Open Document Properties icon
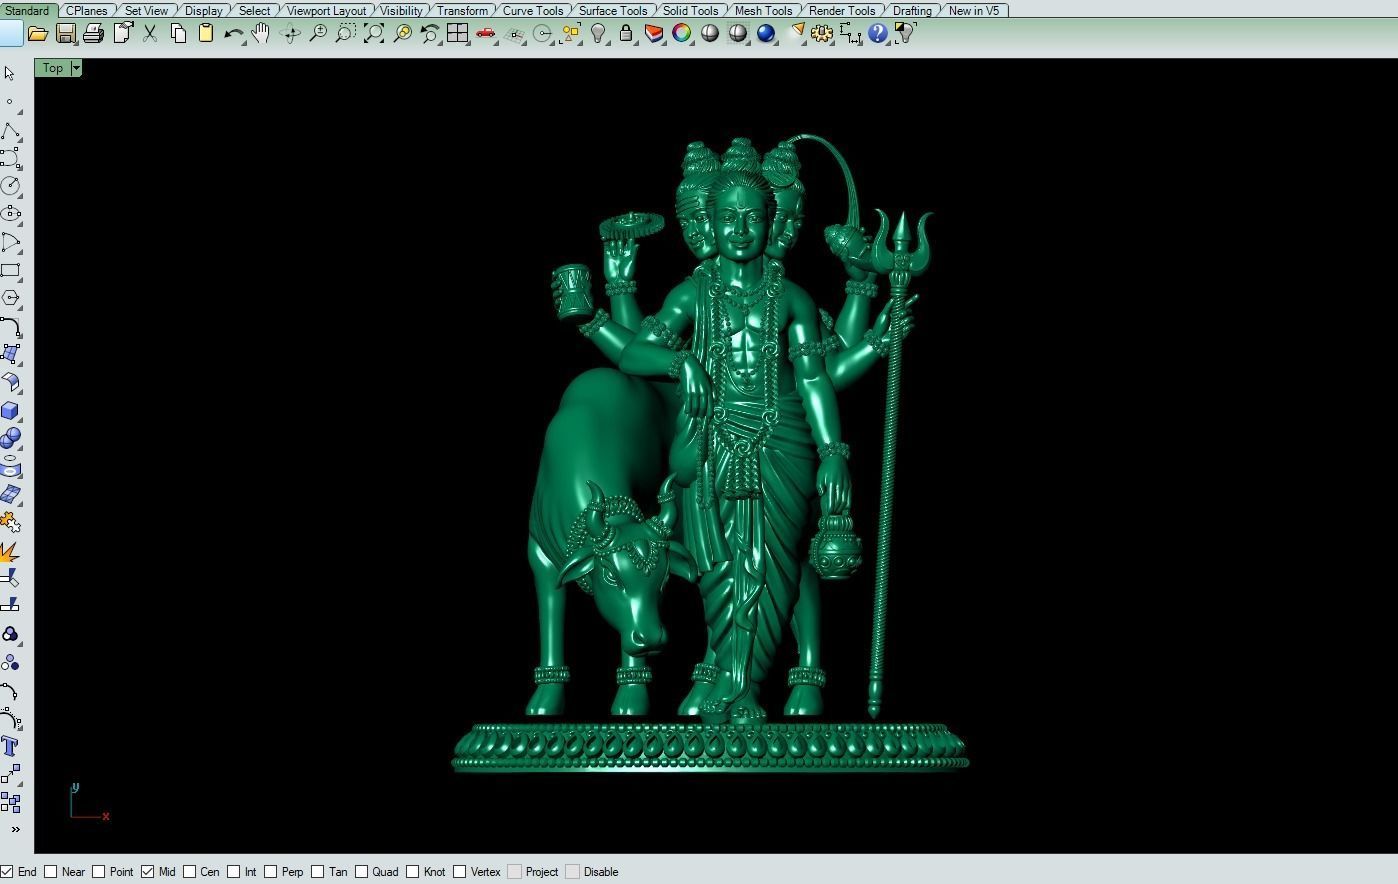The height and width of the screenshot is (884, 1398). (x=122, y=33)
